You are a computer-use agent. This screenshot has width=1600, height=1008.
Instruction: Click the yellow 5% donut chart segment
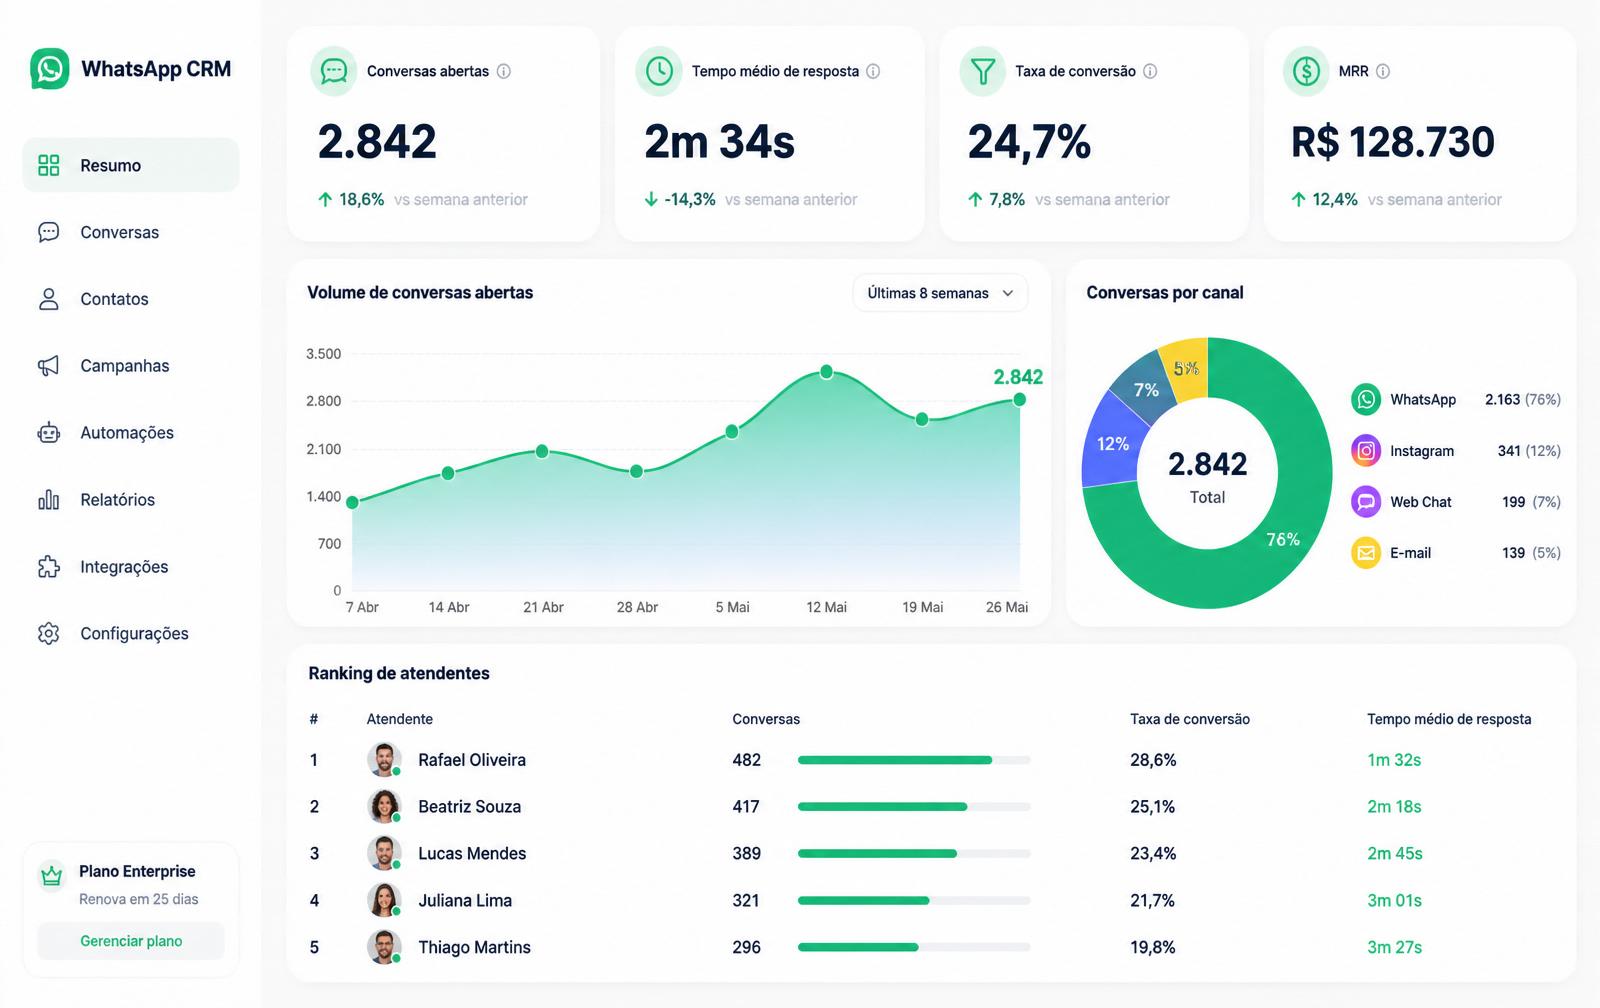[1187, 368]
